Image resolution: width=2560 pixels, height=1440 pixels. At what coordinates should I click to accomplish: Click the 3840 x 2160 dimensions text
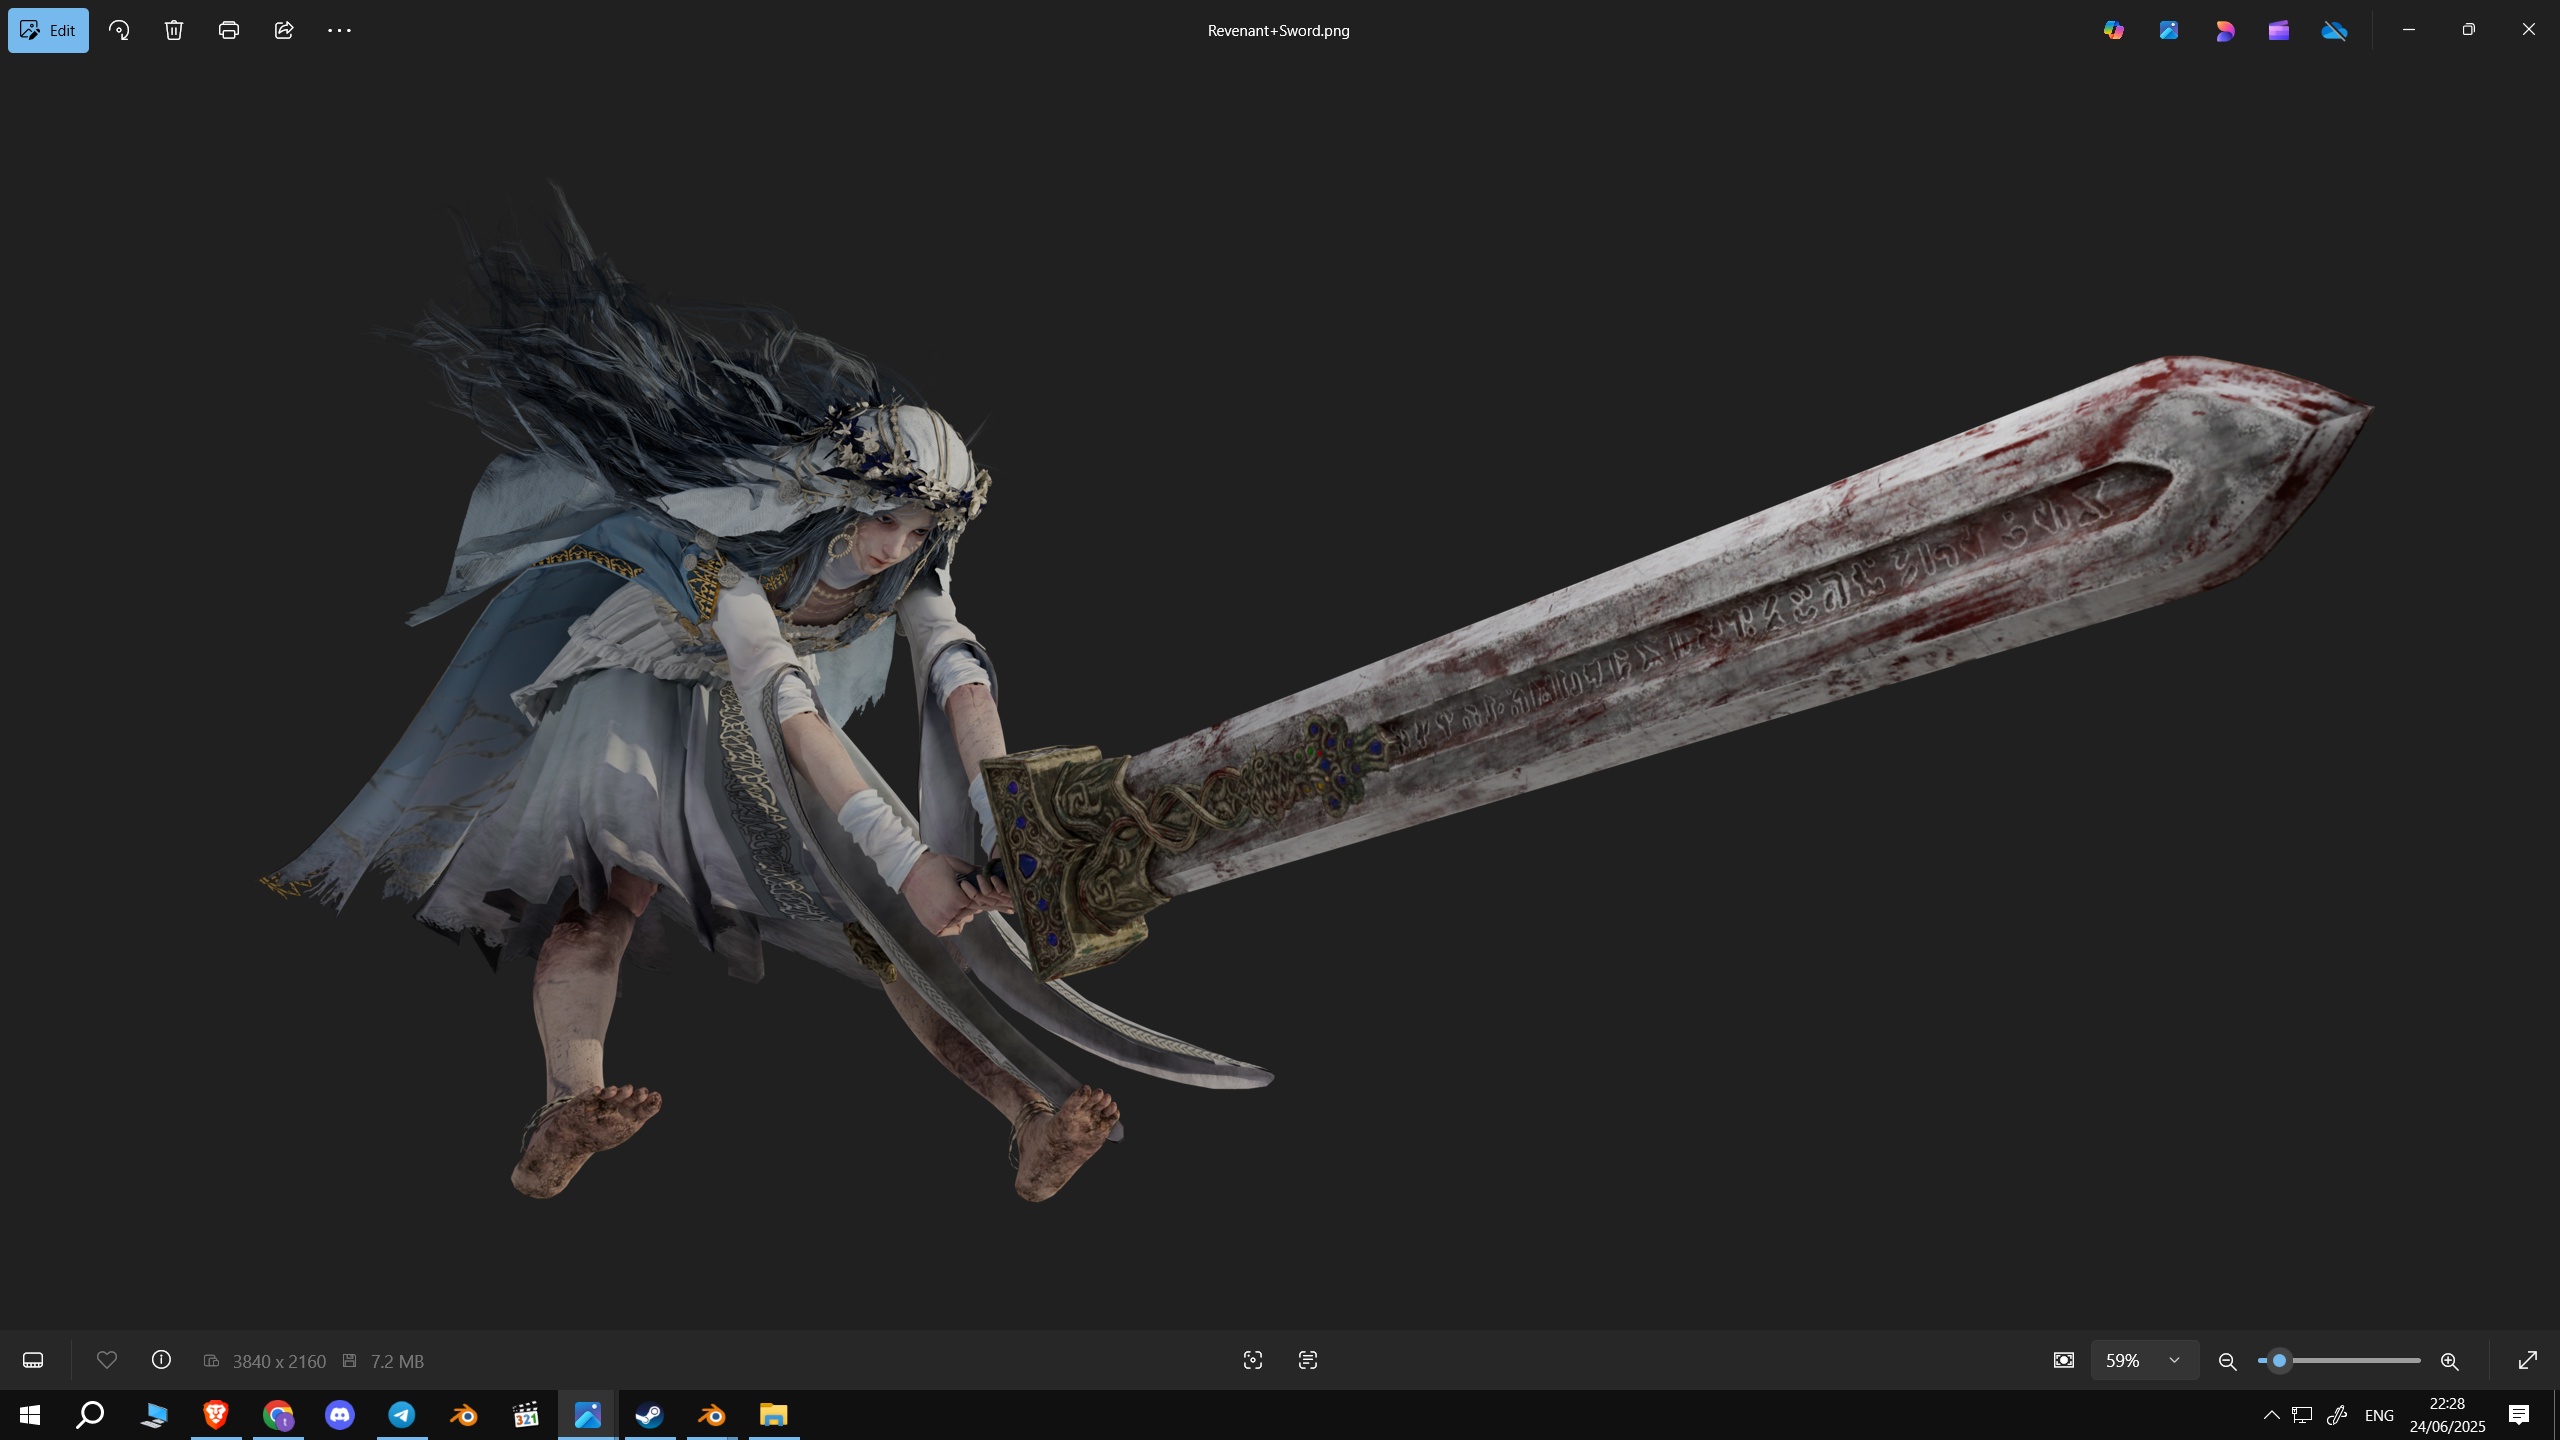pos(279,1361)
